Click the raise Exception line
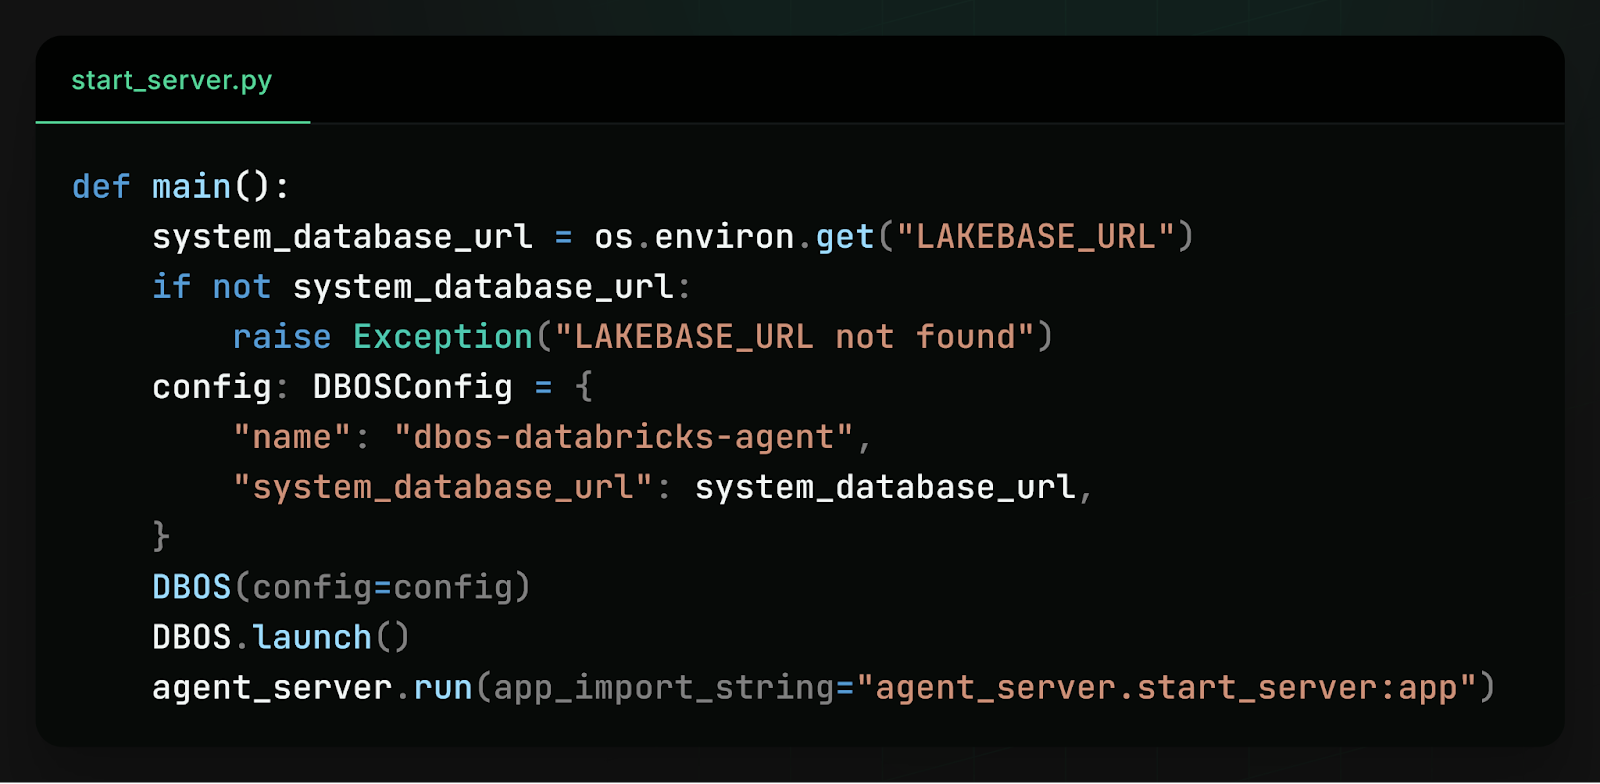Viewport: 1600px width, 784px height. tap(643, 337)
